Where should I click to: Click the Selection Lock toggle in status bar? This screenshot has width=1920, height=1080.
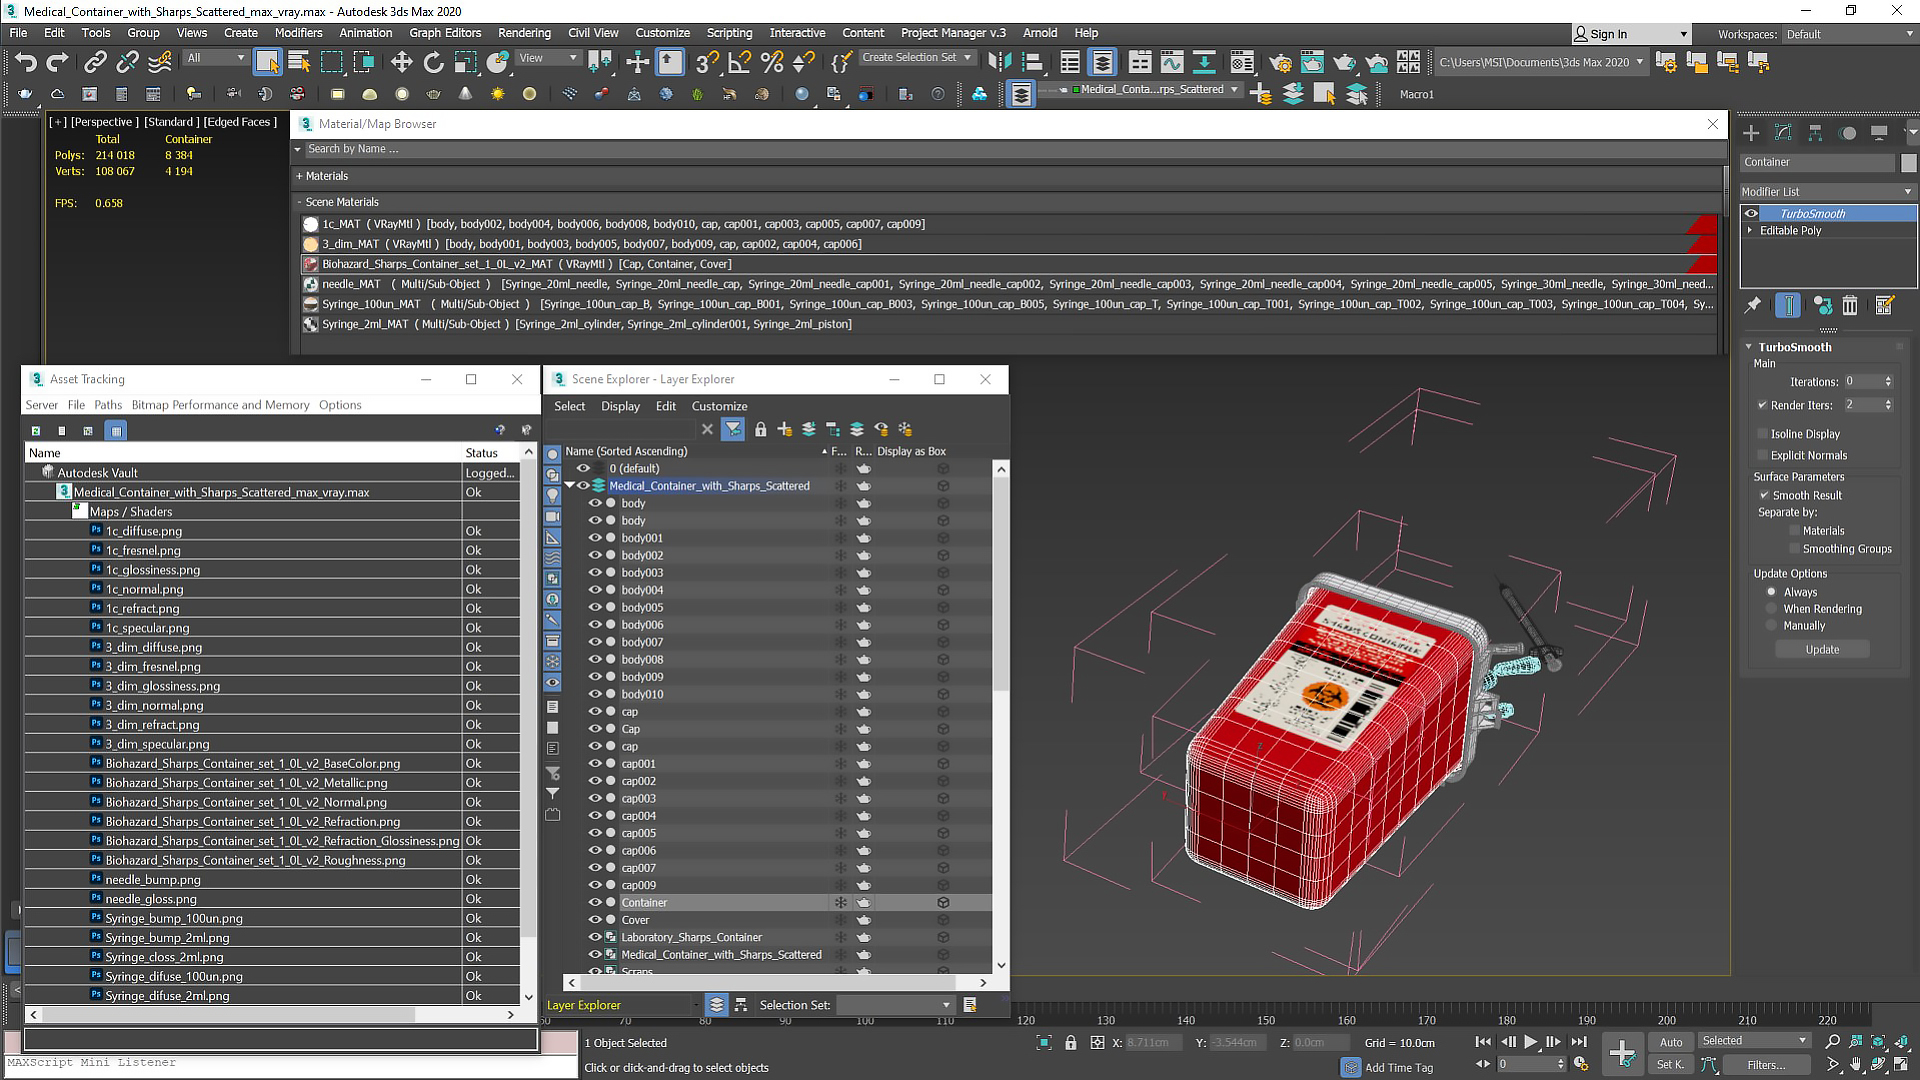1071,1043
